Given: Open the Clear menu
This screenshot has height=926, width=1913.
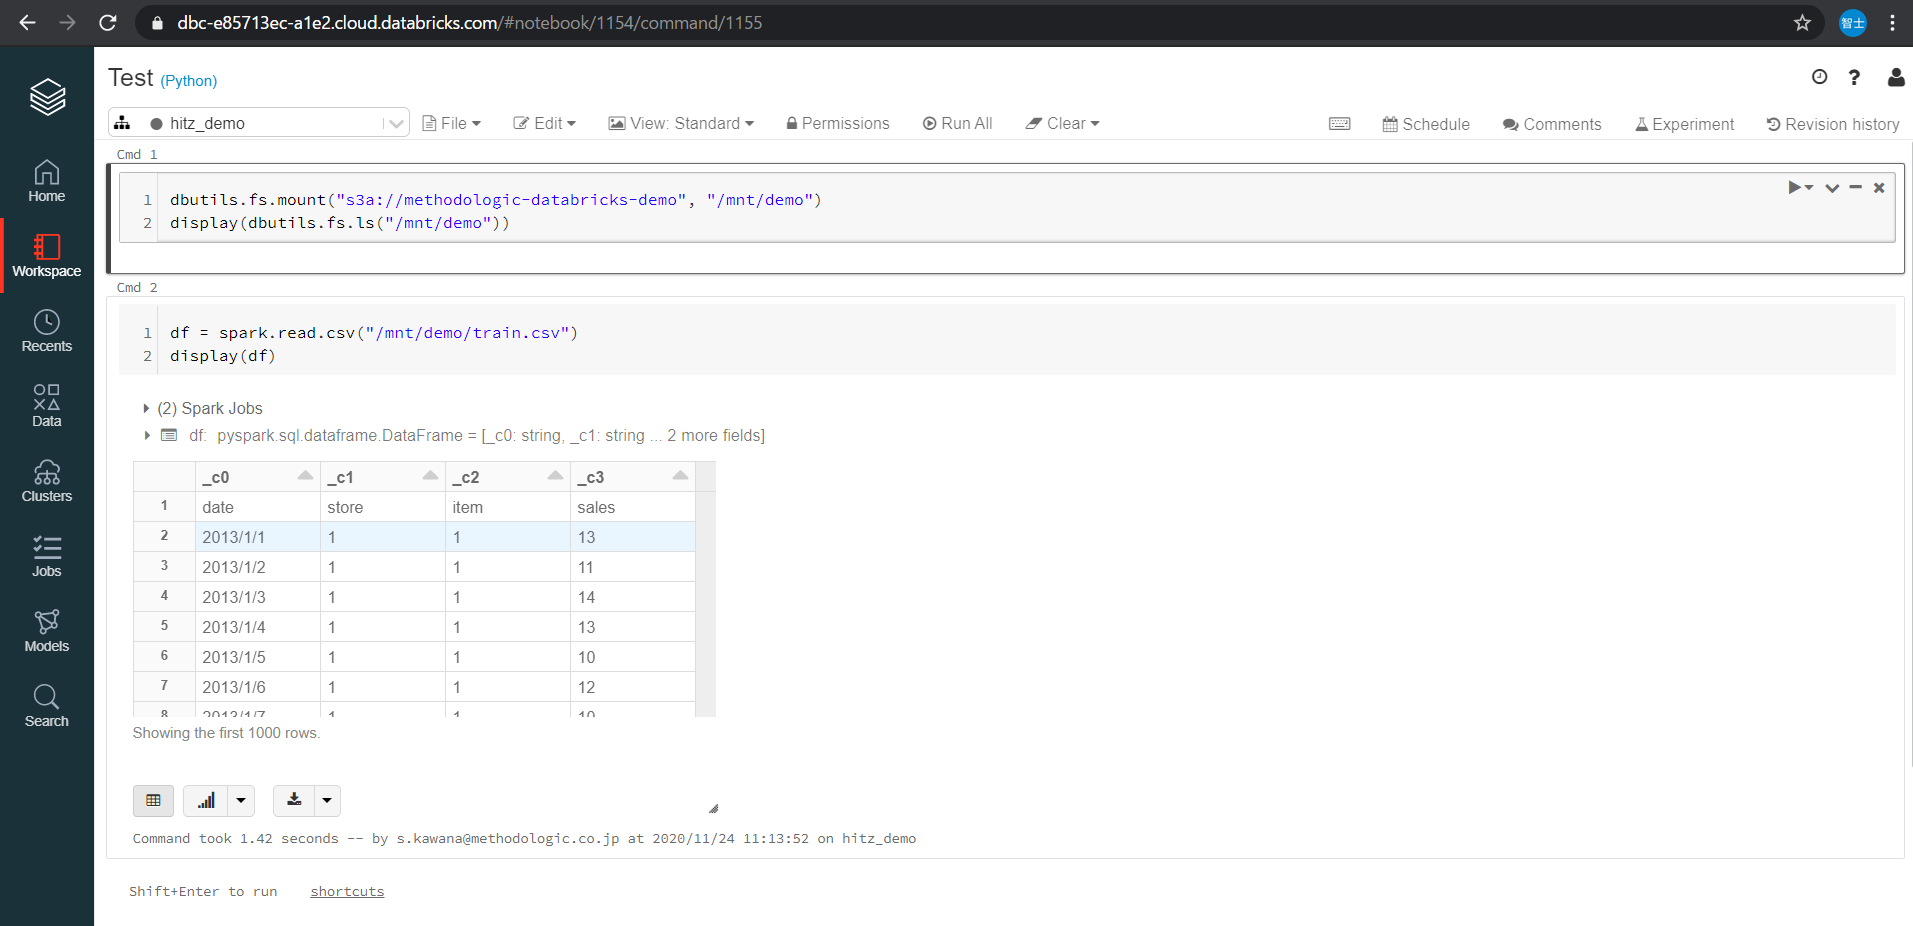Looking at the screenshot, I should (1062, 123).
